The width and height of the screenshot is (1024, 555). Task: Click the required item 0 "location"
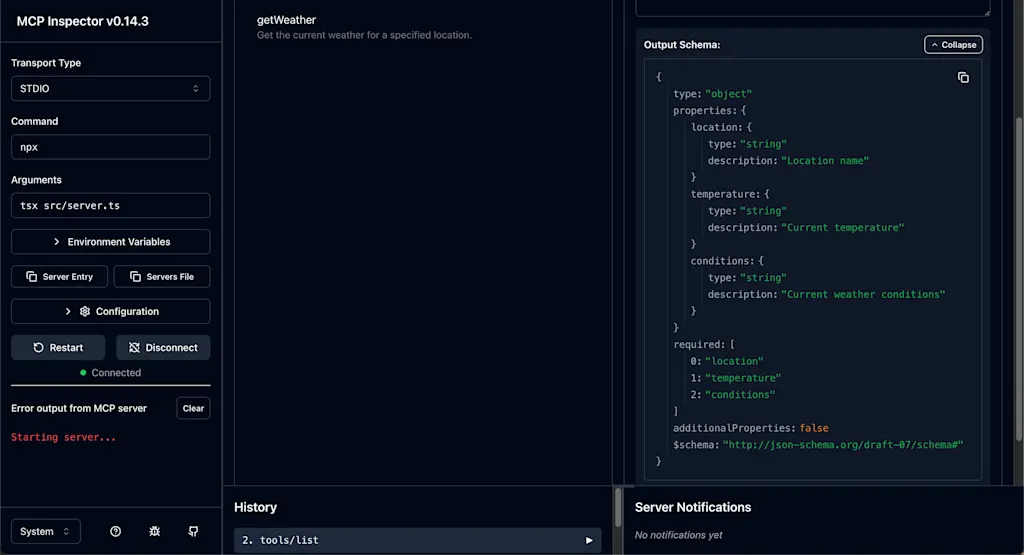point(734,362)
